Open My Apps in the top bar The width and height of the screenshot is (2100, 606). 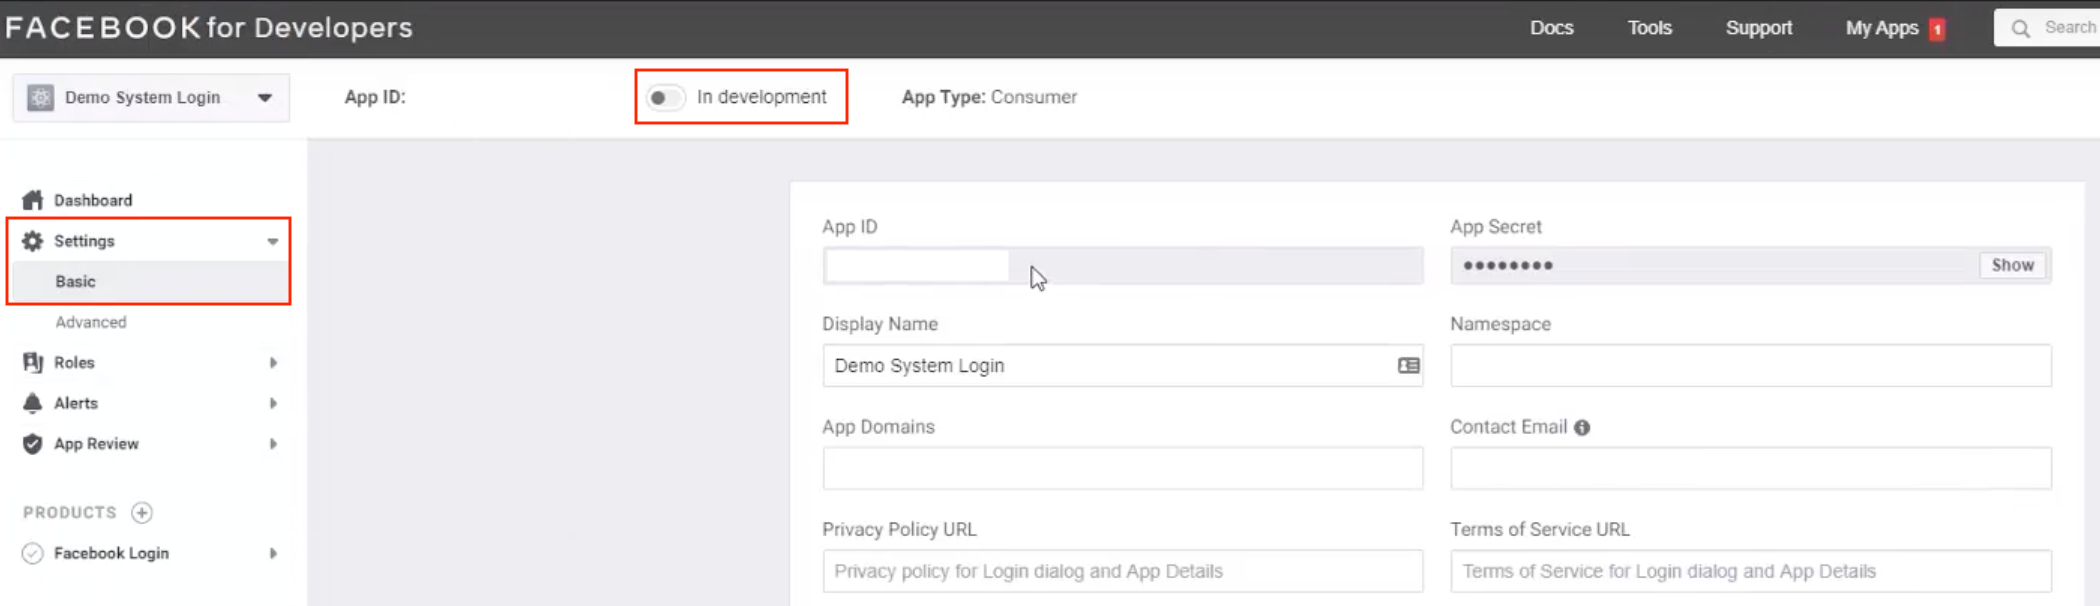click(x=1882, y=28)
